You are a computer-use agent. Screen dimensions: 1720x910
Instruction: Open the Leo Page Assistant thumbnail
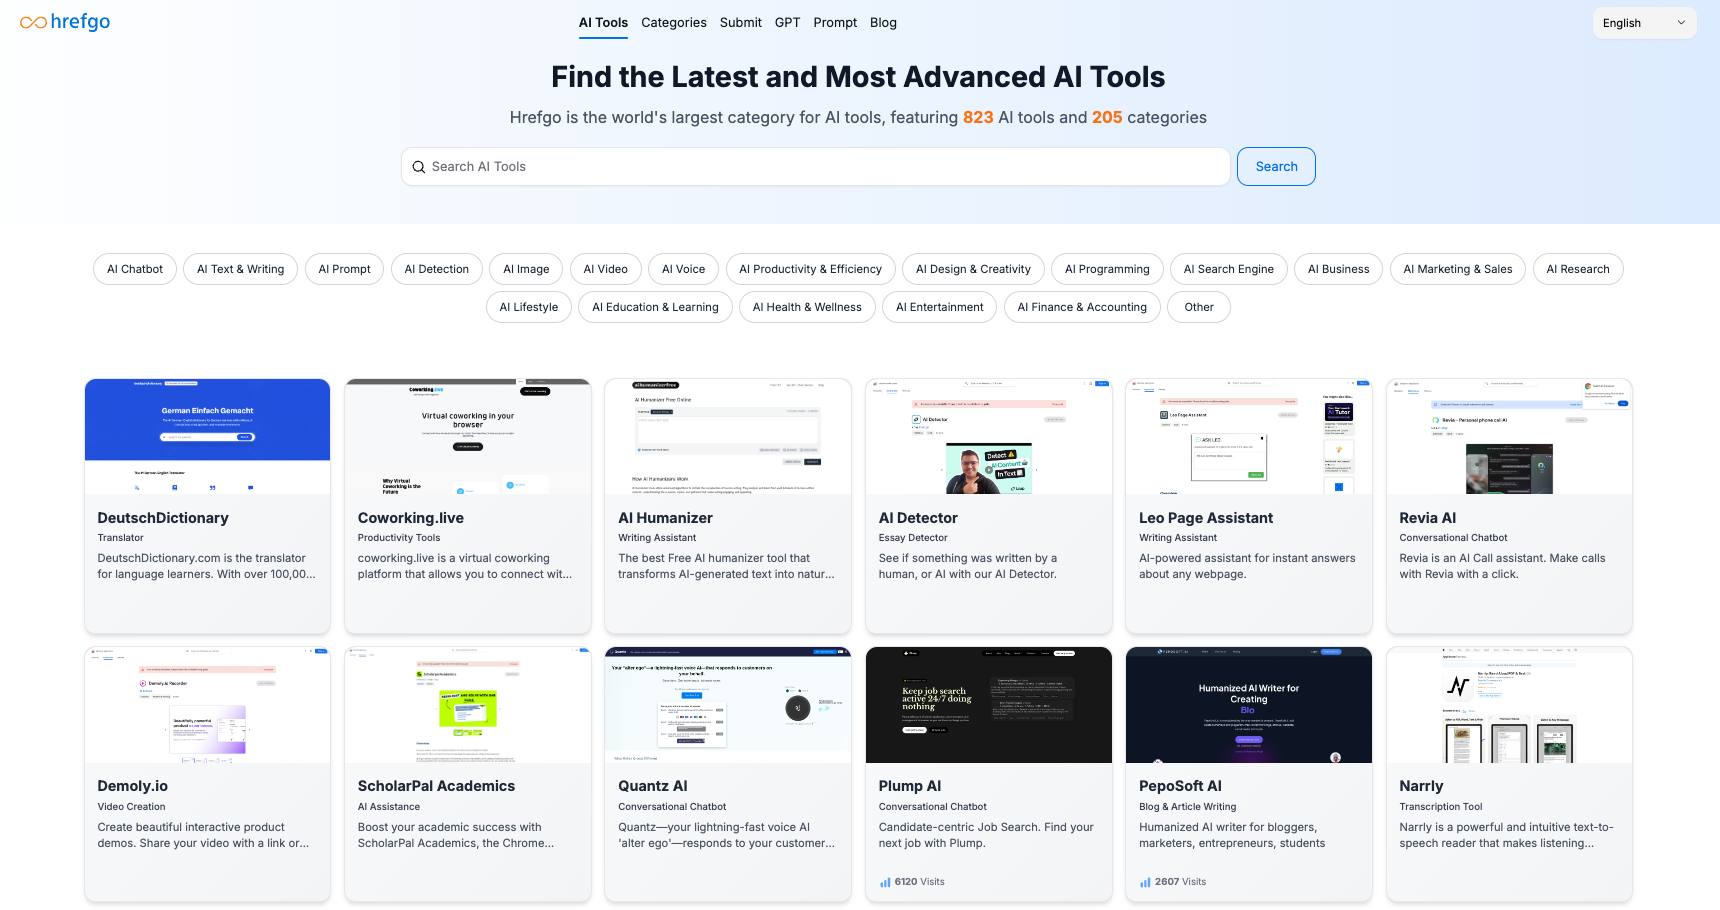coord(1249,436)
